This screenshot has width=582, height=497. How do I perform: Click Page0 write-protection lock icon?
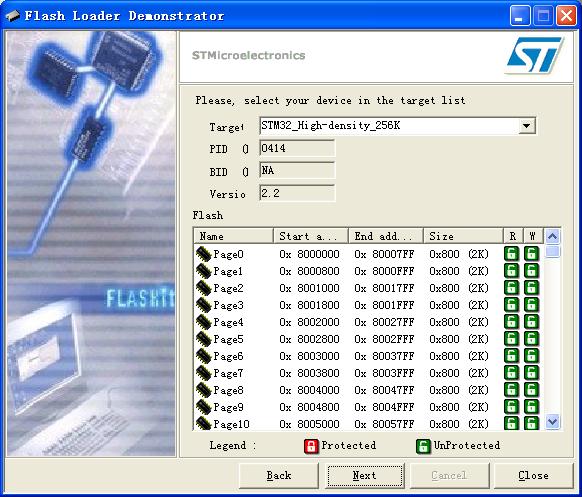coord(532,254)
